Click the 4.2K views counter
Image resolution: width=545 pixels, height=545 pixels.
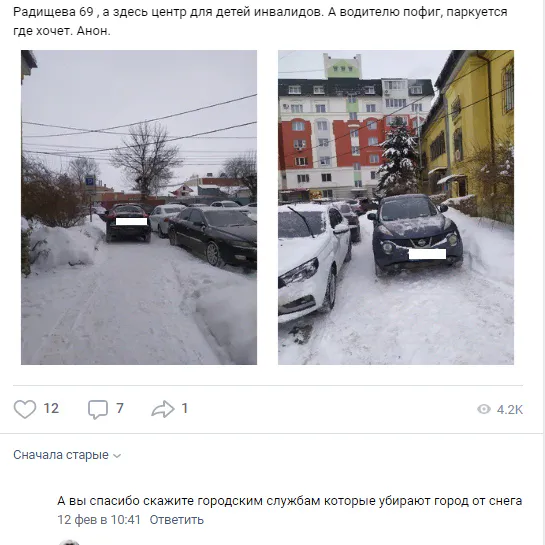[x=510, y=409]
